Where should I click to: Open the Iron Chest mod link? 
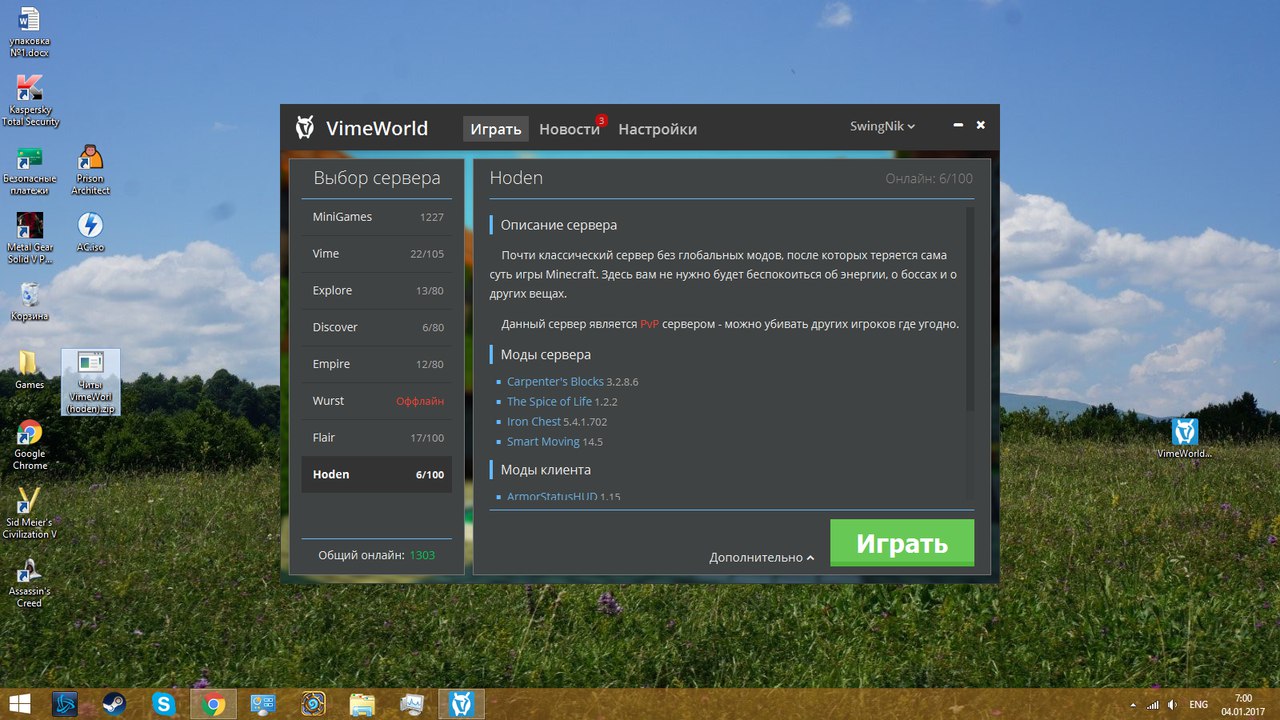point(533,421)
